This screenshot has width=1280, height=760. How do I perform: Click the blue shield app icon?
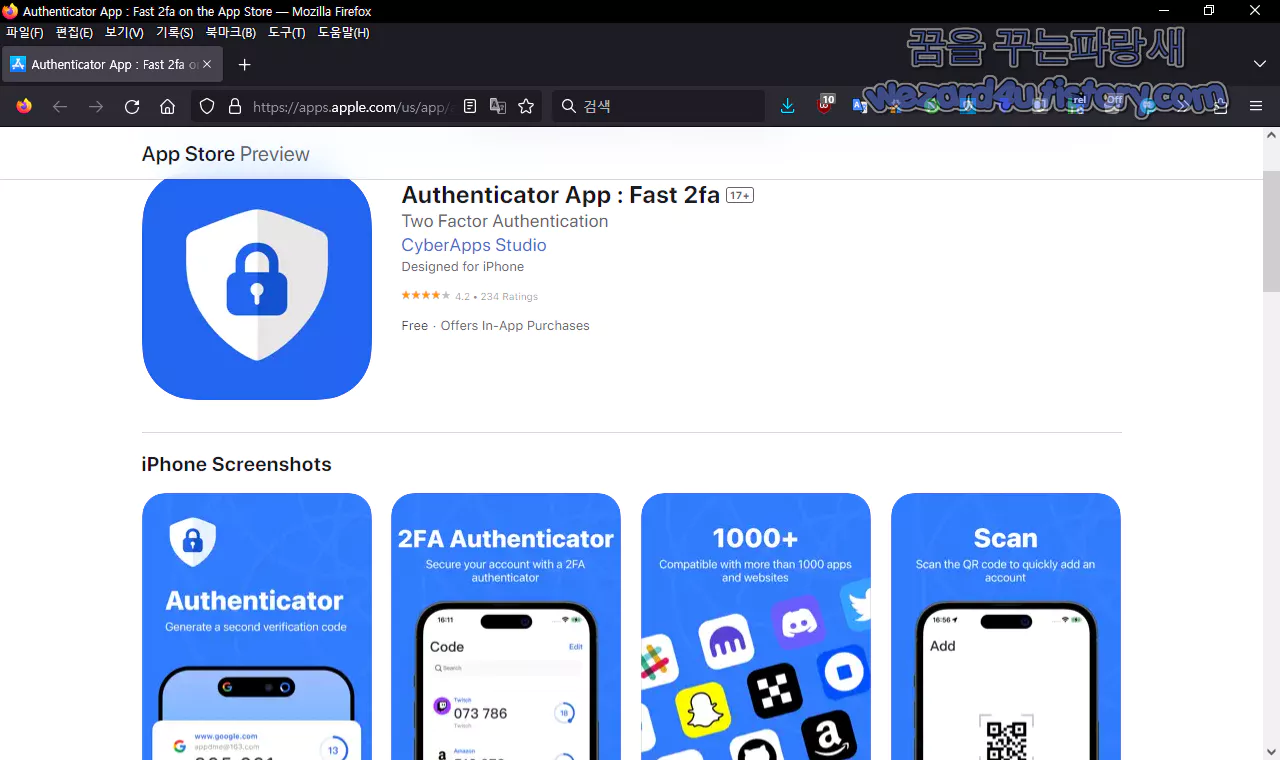click(x=257, y=288)
